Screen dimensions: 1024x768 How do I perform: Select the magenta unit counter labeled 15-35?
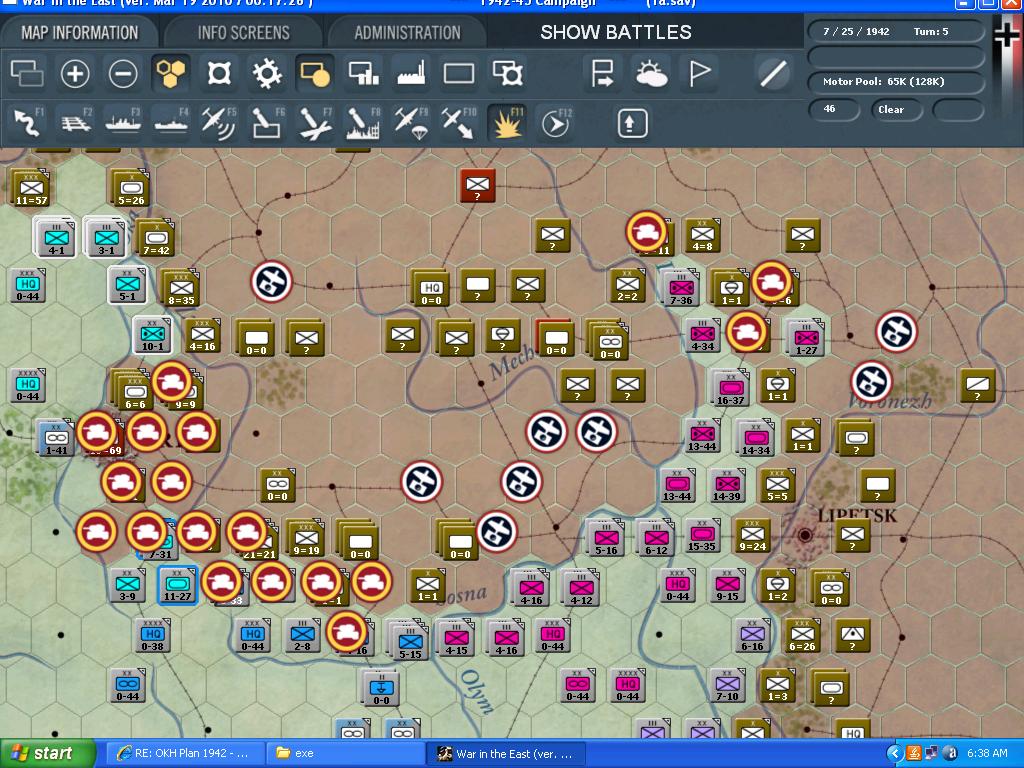702,536
